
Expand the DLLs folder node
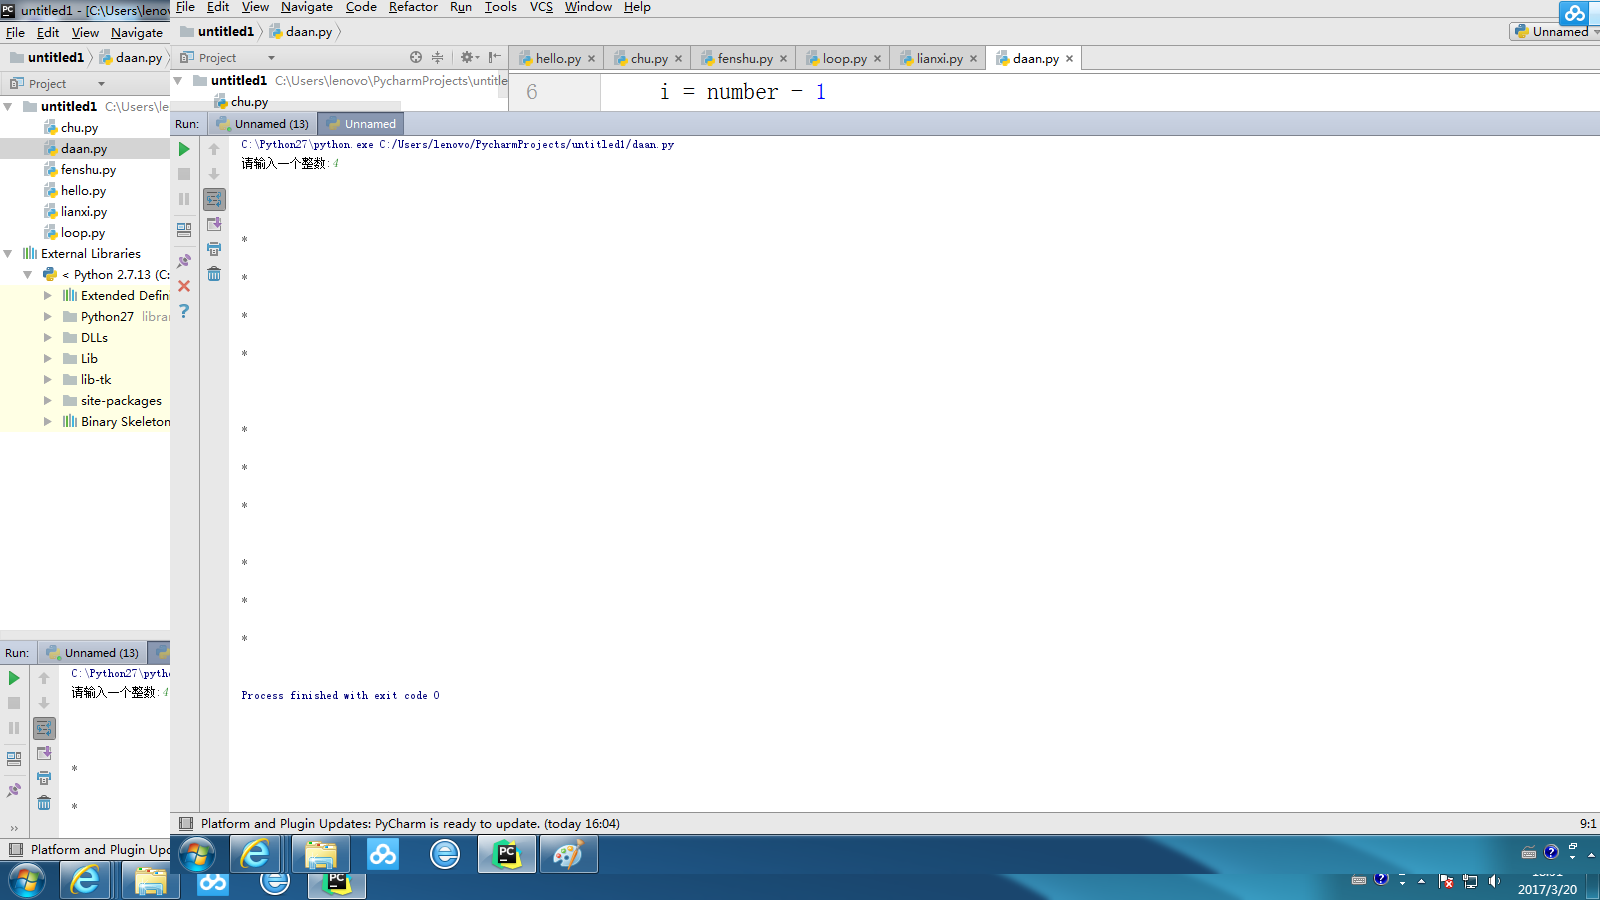(x=47, y=338)
